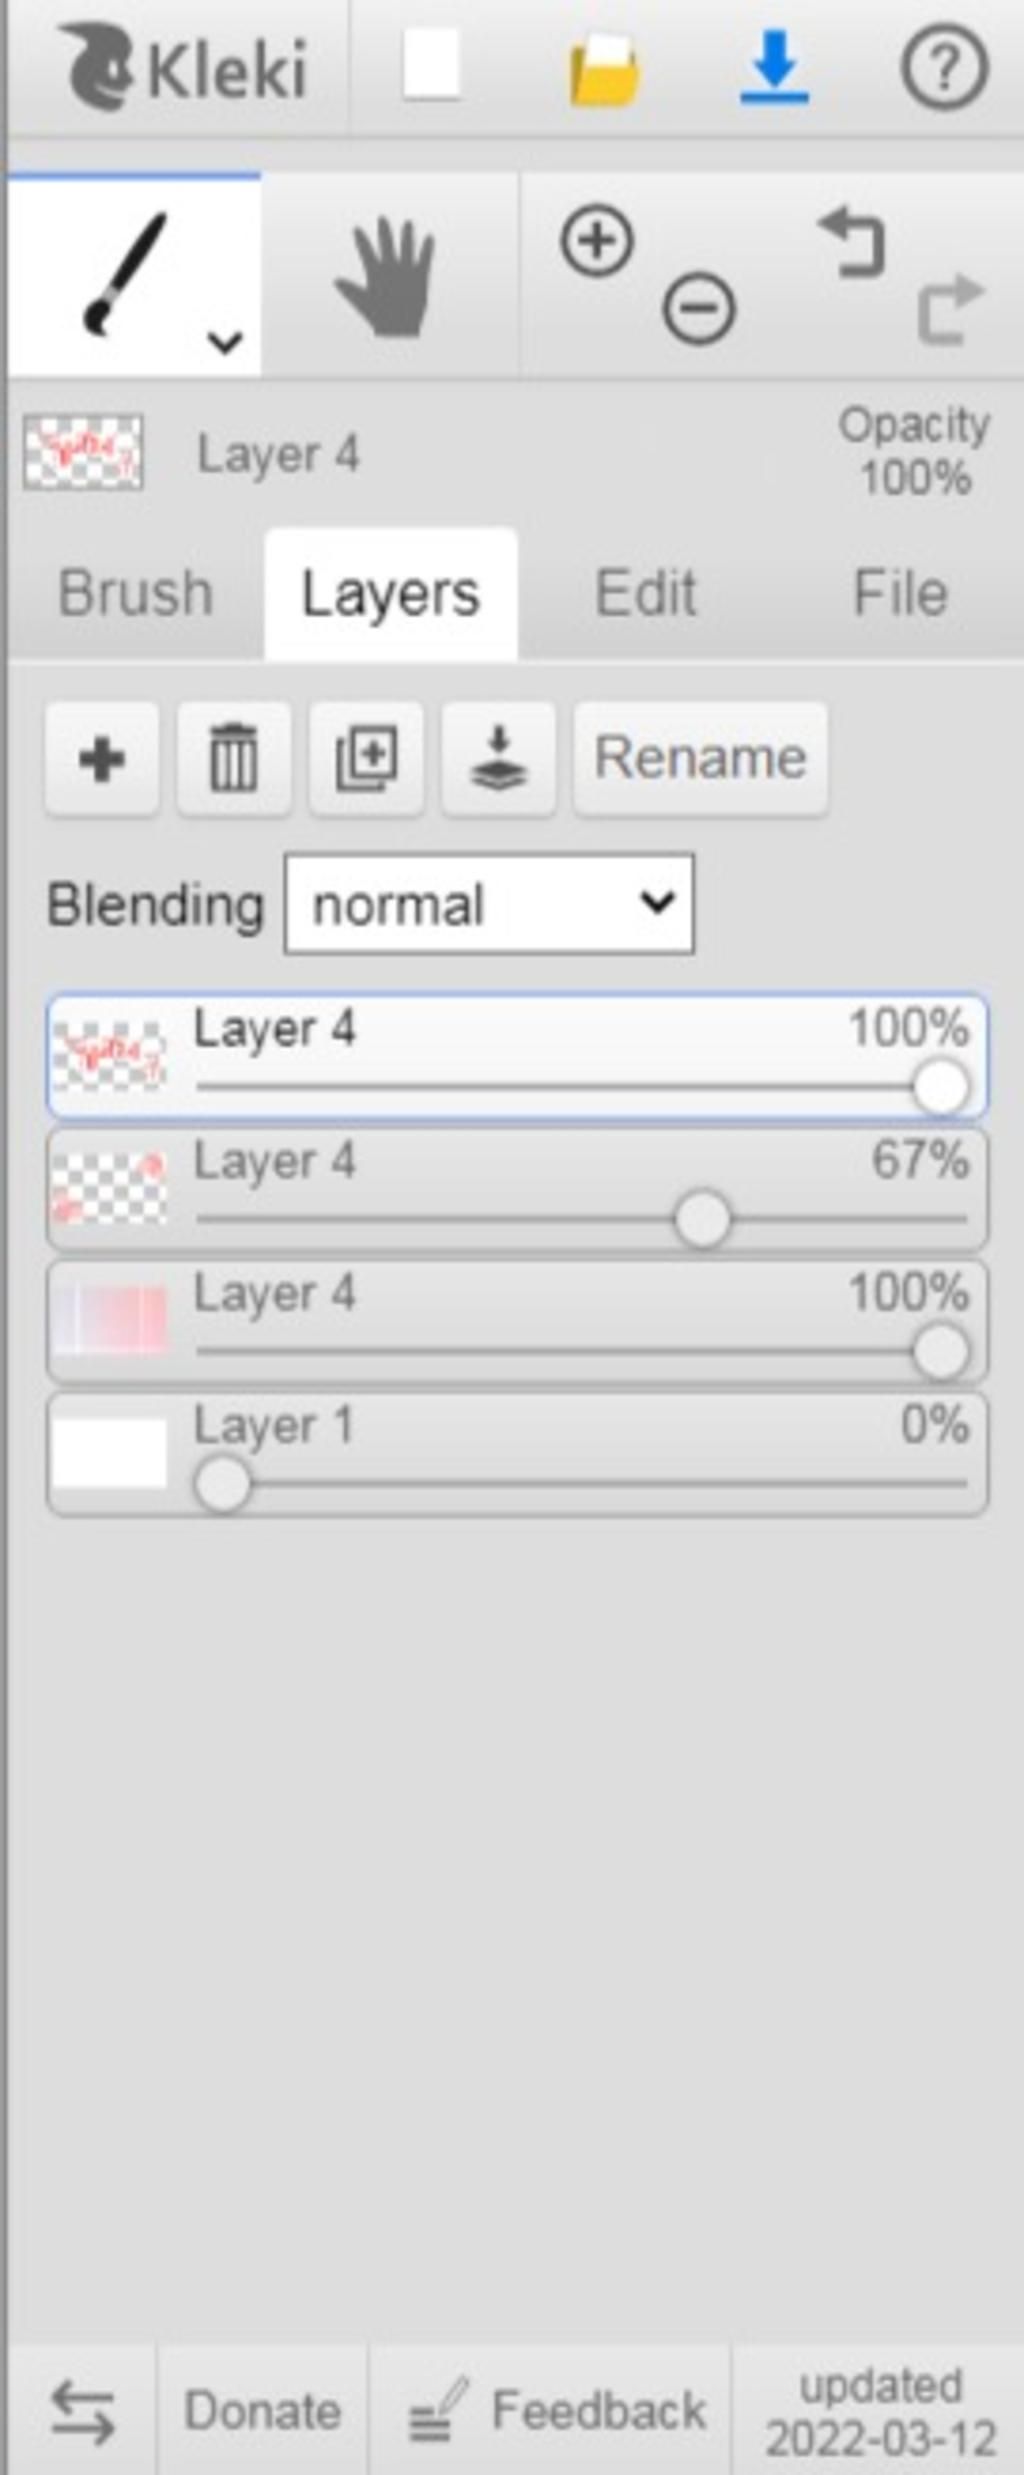Screen dimensions: 1024x2475
Task: Click the blue download save icon
Action: (x=774, y=67)
